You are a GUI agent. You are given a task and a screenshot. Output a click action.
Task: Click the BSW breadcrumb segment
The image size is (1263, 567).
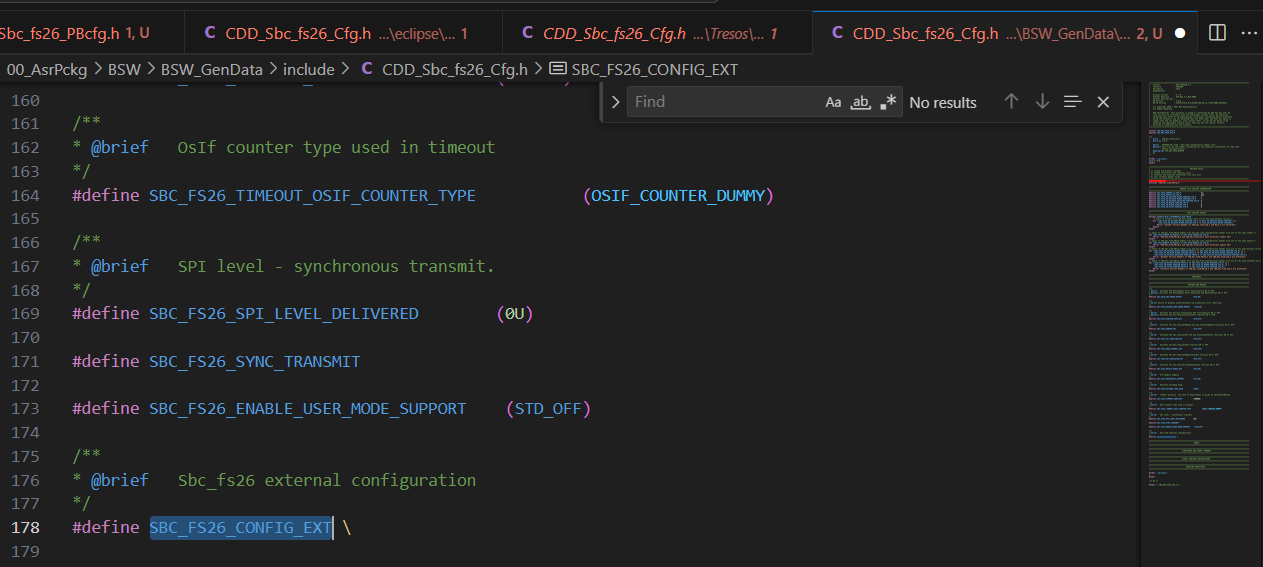124,69
